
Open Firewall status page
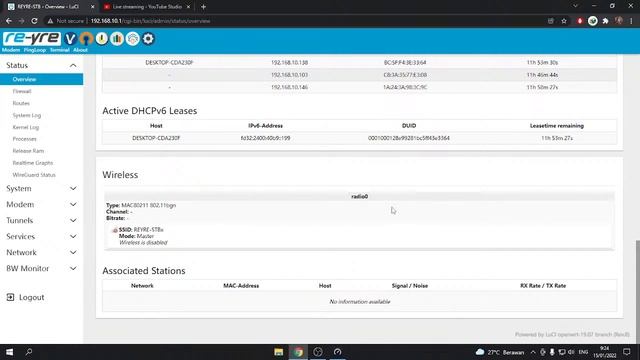coord(22,91)
